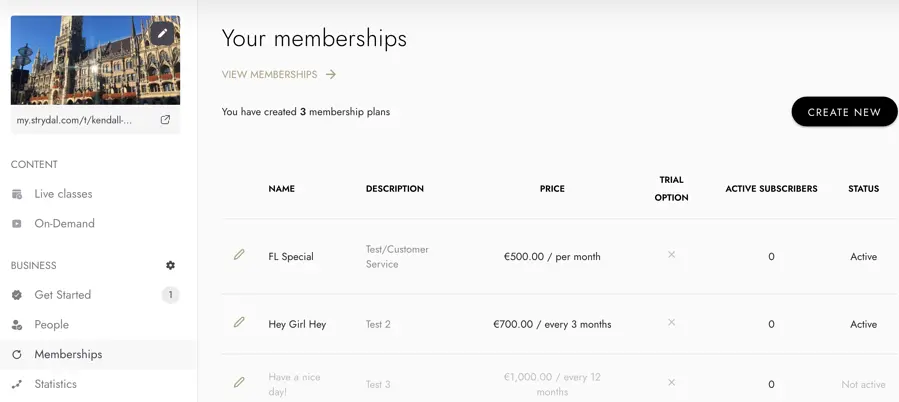Click the Statistics chart icon

17,384
